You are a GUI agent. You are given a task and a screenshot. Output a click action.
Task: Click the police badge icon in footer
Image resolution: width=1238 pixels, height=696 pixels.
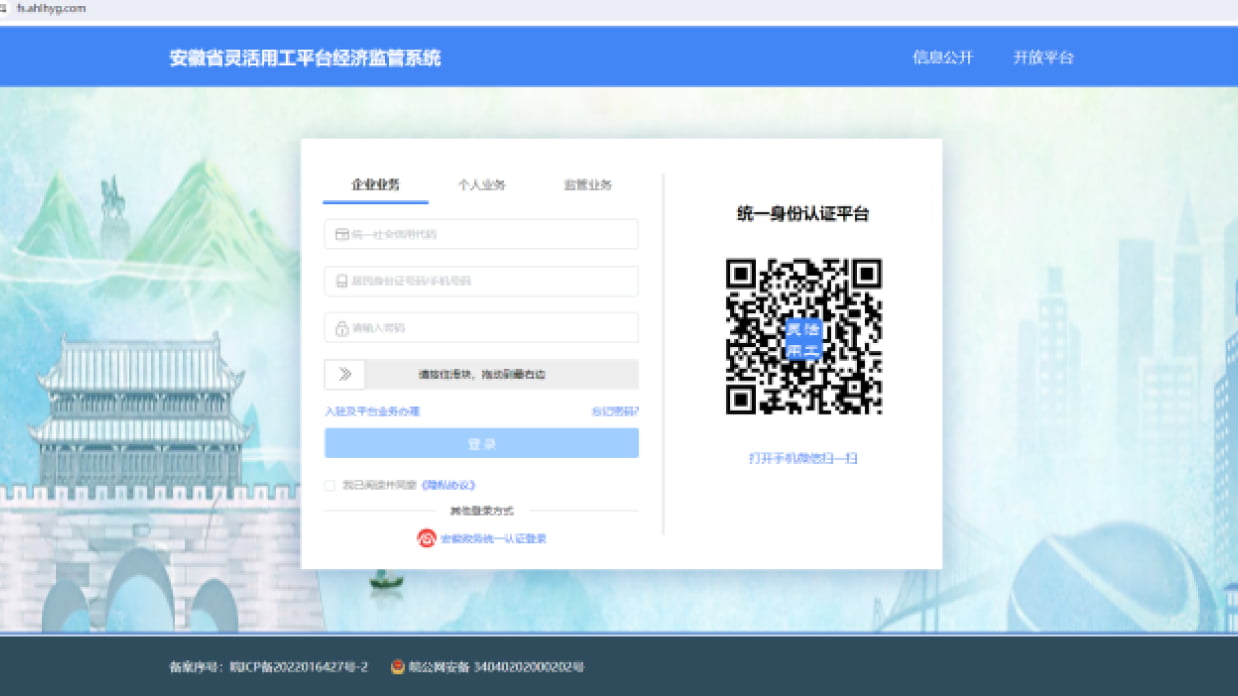coord(398,667)
